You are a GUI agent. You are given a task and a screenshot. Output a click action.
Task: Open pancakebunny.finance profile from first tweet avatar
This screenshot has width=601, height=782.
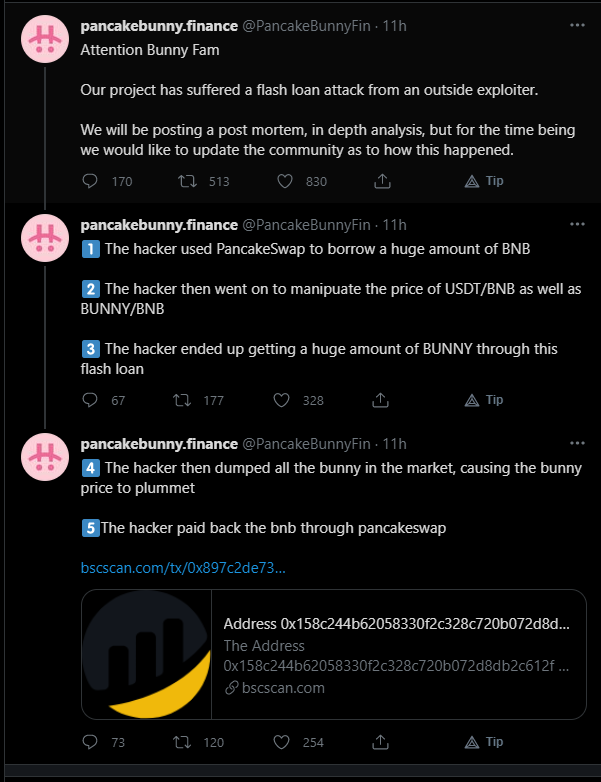[45, 39]
